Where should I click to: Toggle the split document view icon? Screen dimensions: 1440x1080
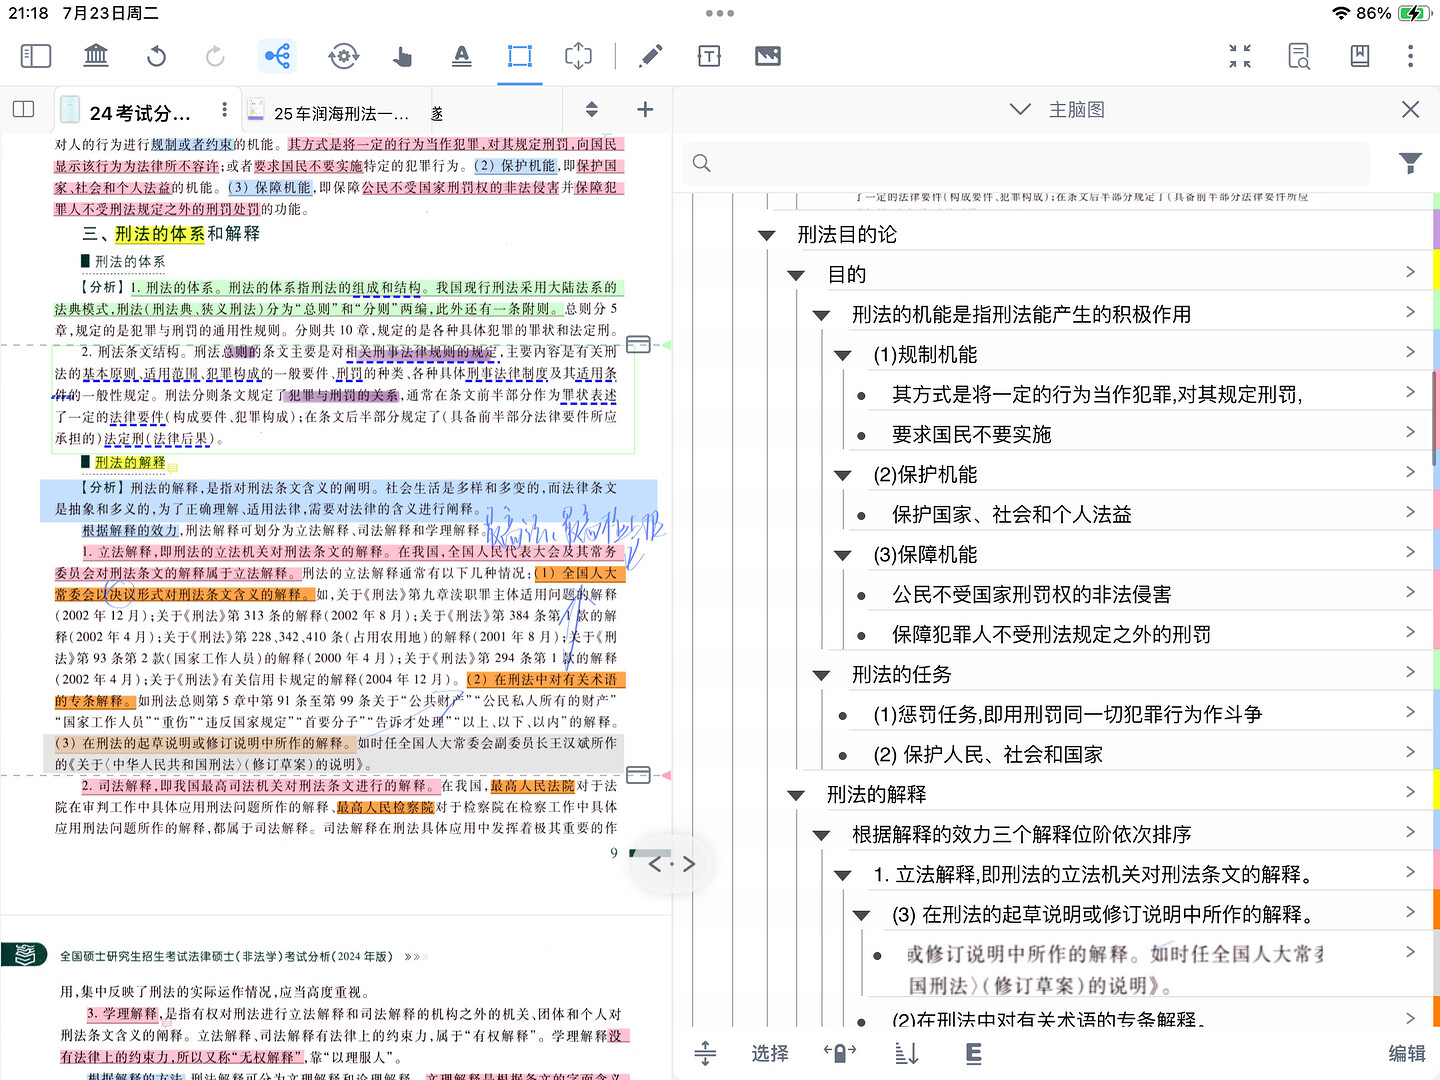[24, 109]
